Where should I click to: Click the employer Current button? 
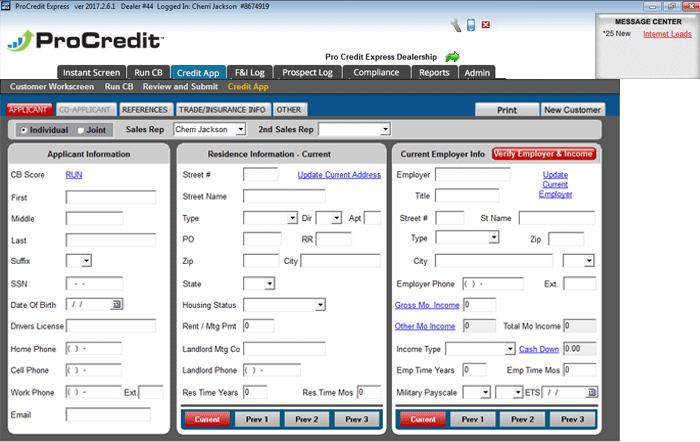pyautogui.click(x=423, y=419)
